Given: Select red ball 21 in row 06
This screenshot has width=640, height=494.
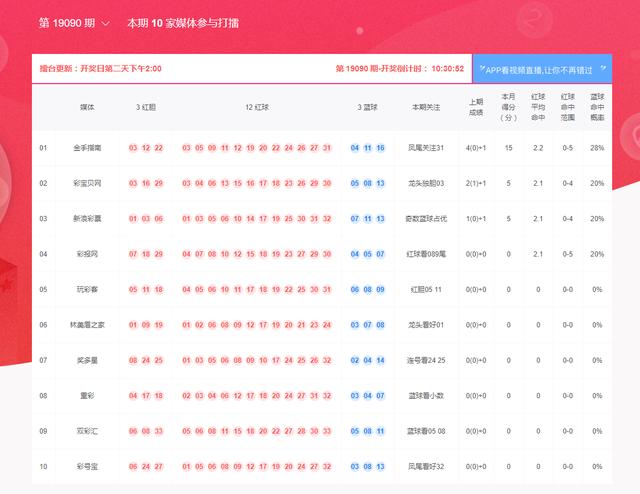Looking at the screenshot, I should 301,325.
